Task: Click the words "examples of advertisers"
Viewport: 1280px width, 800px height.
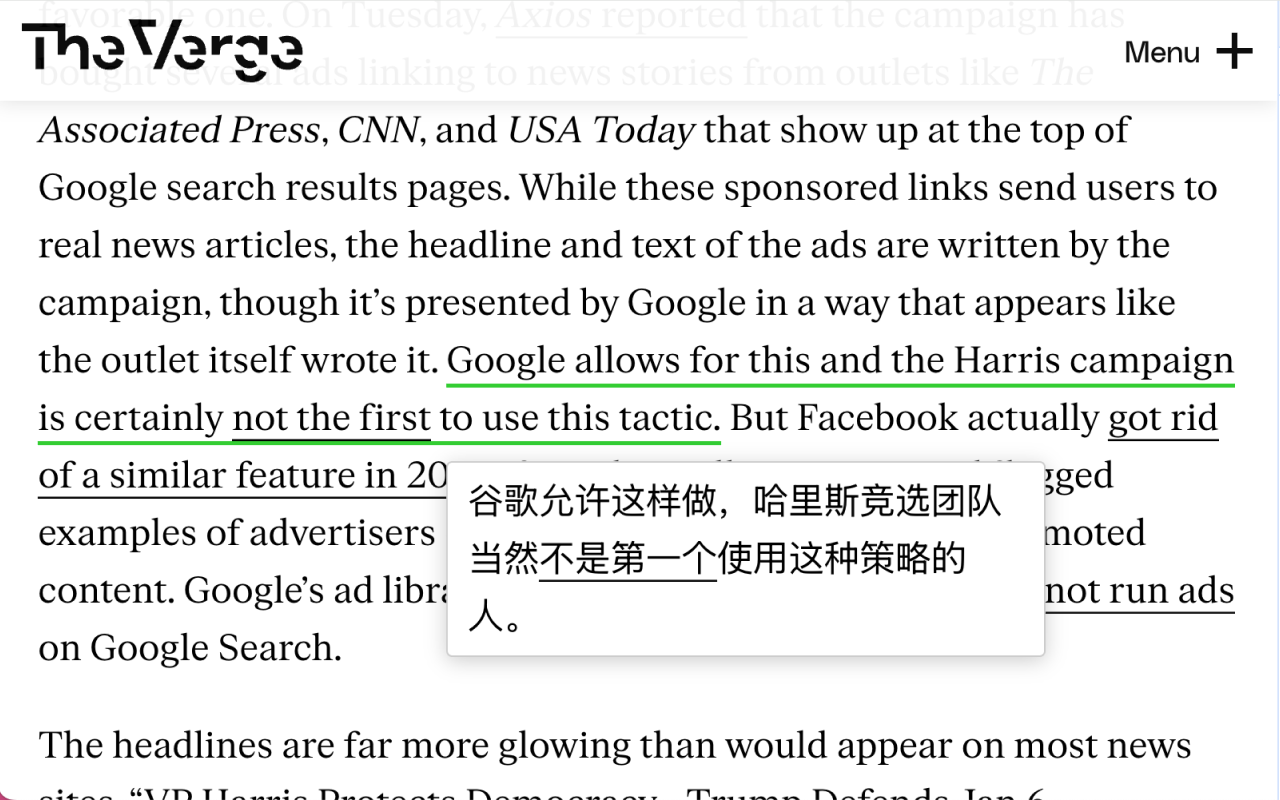Action: coord(237,533)
